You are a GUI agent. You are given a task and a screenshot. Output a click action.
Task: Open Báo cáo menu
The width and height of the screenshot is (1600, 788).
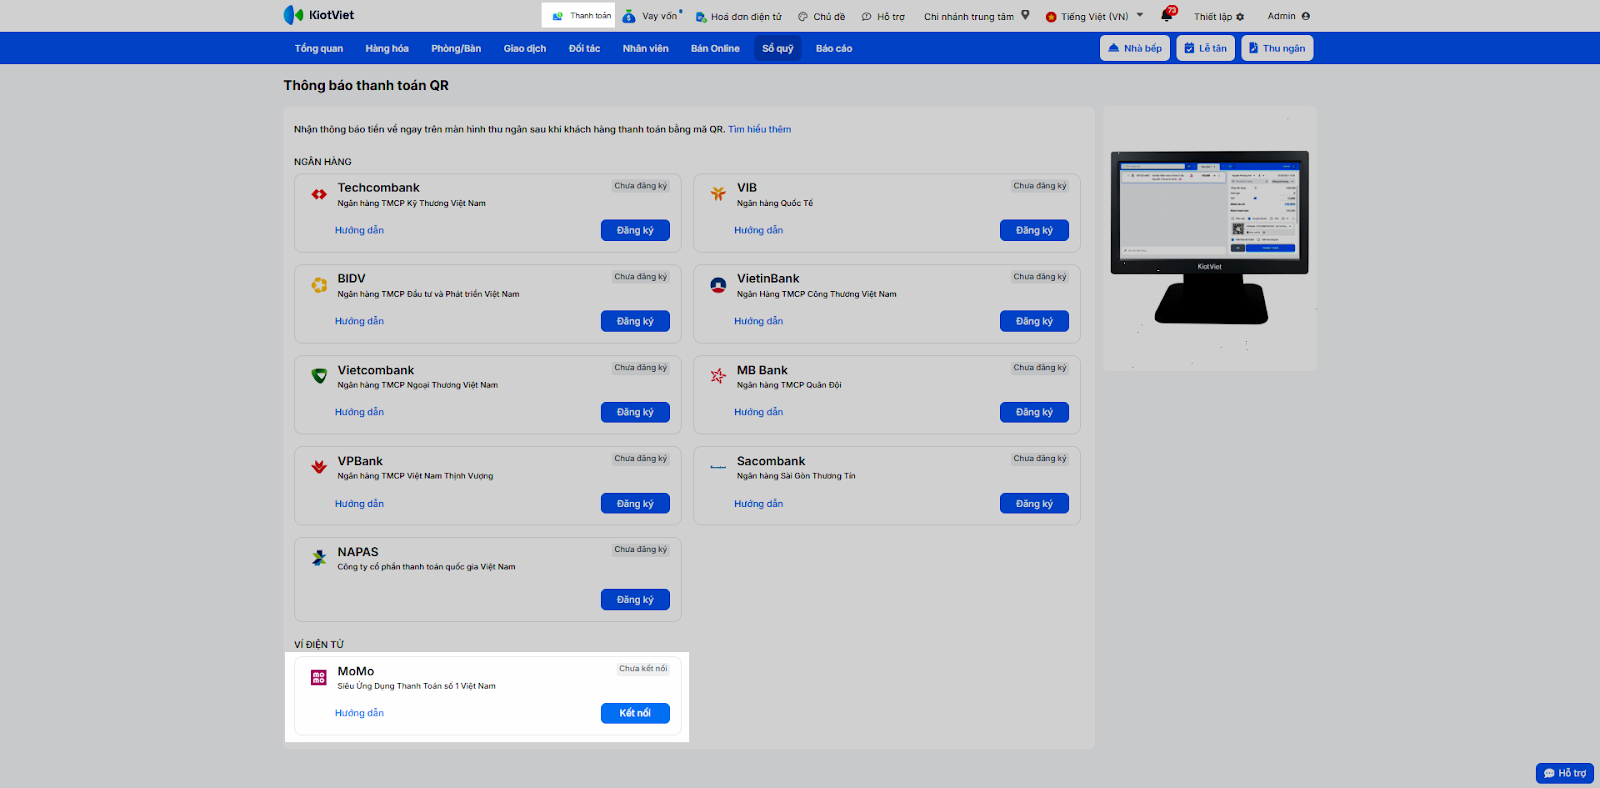tap(834, 48)
